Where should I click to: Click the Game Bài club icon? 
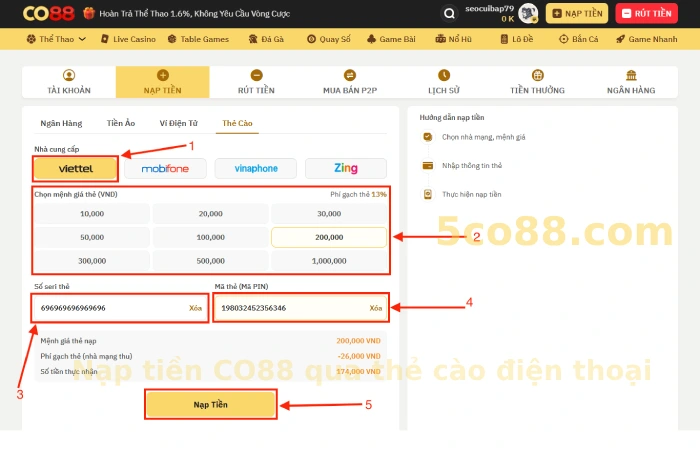(371, 39)
